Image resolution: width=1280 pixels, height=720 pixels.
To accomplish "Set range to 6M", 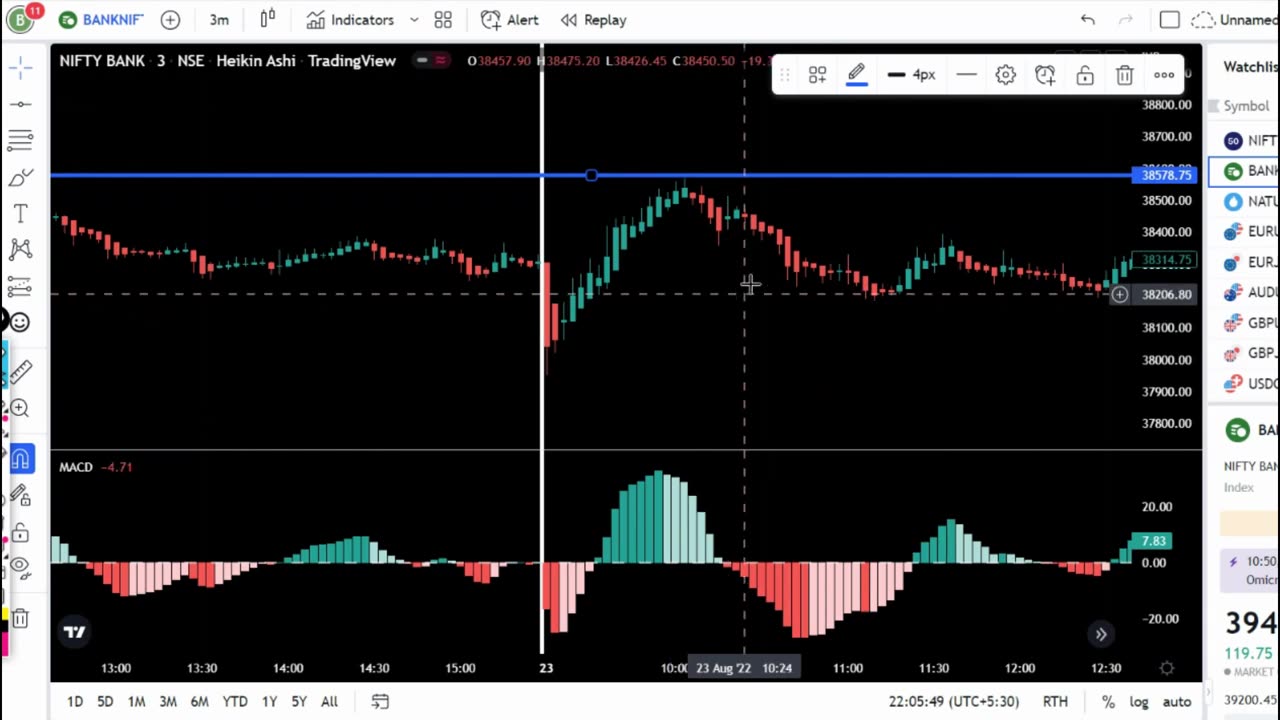I will pyautogui.click(x=199, y=702).
